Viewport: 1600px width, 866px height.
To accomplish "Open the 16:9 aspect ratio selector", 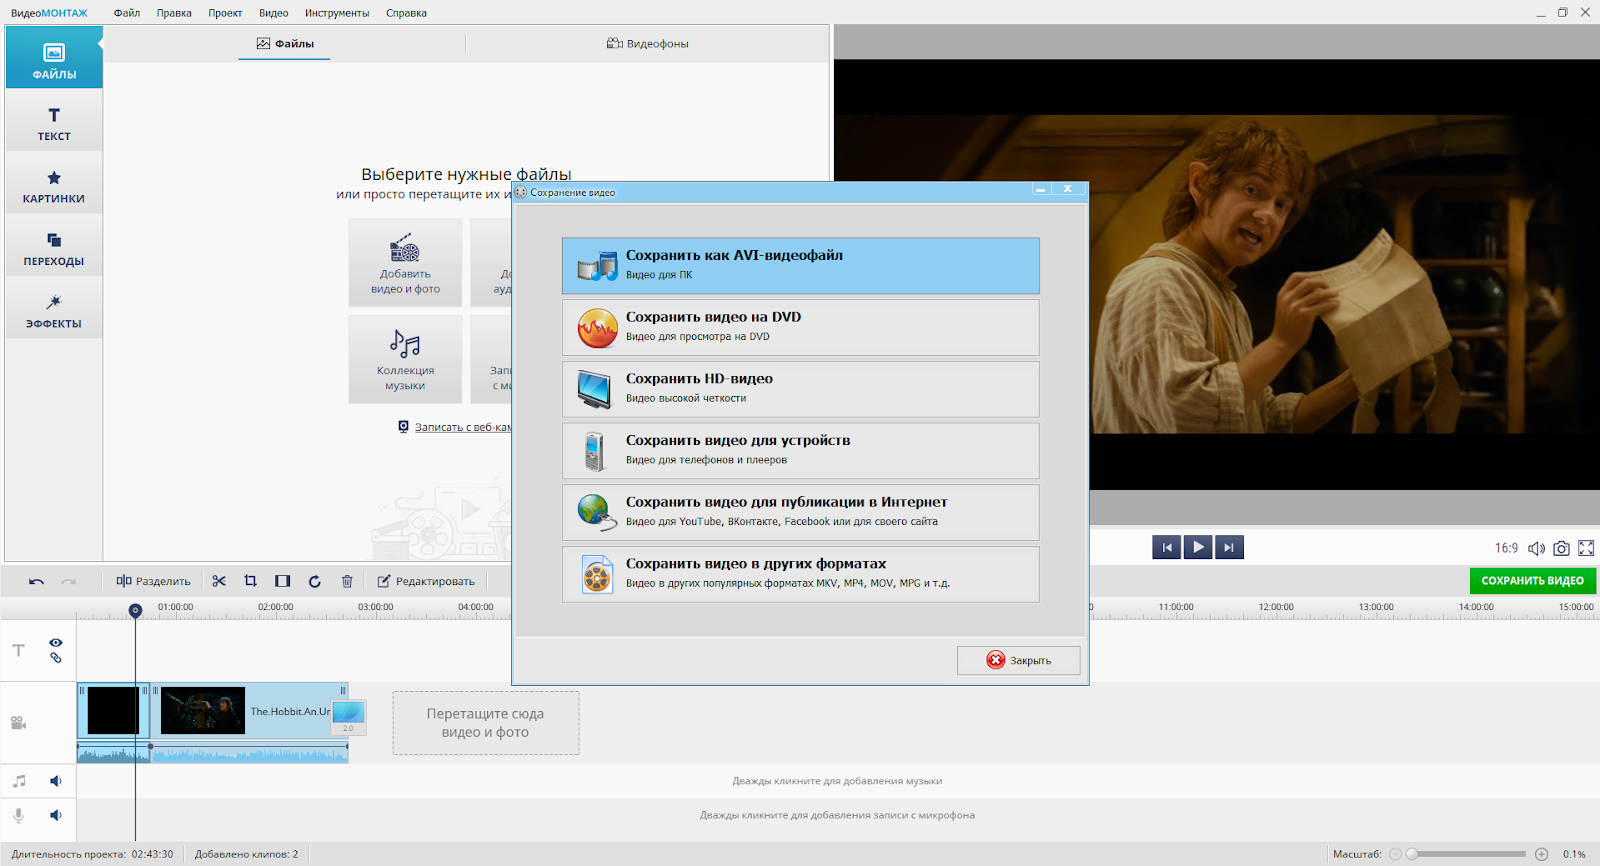I will point(1506,548).
